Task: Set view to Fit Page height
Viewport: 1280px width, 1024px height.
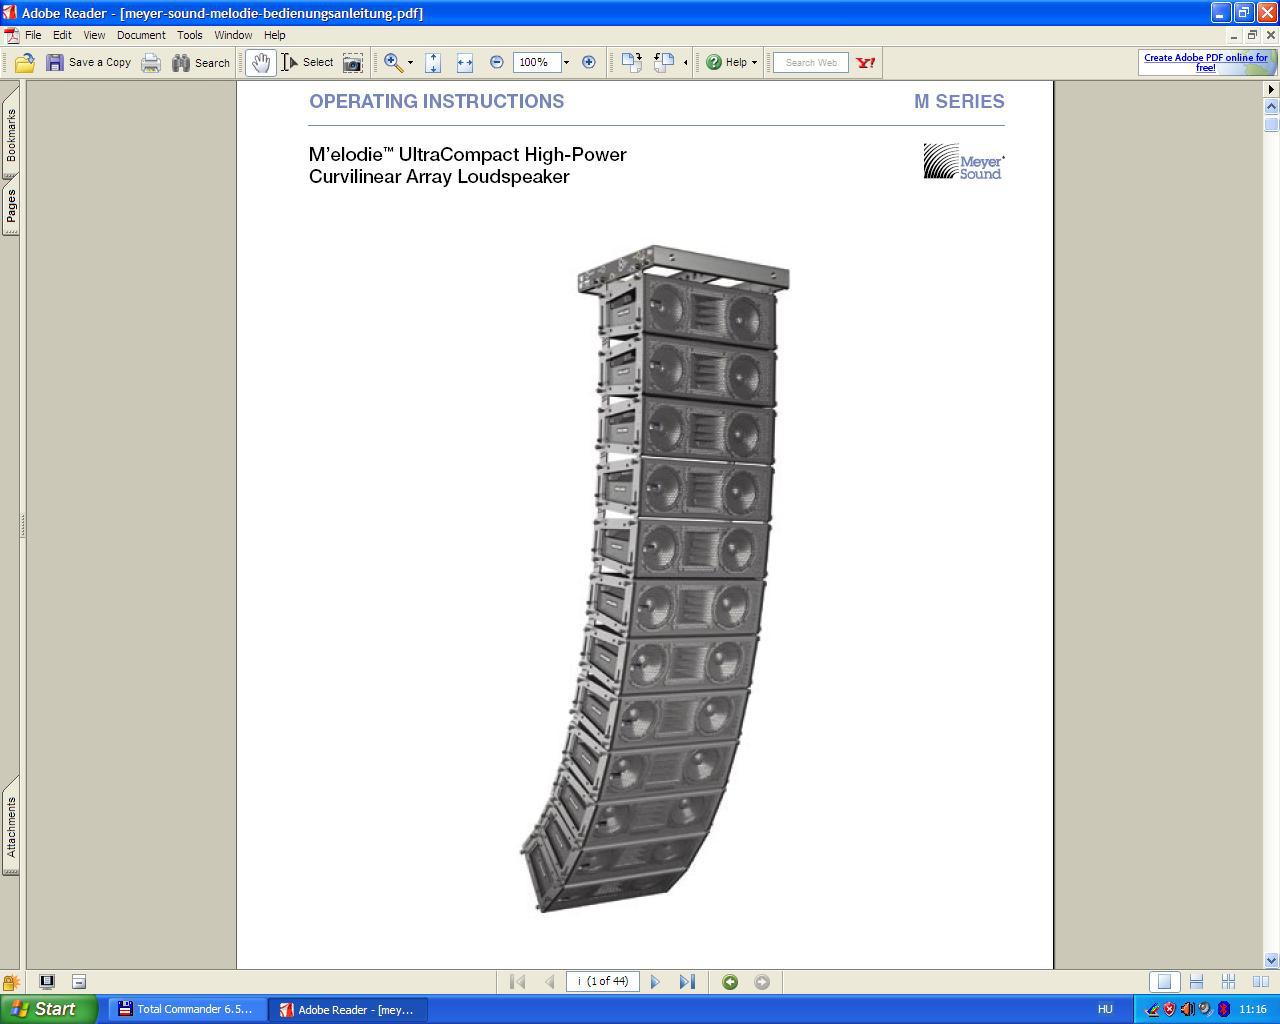Action: click(433, 63)
